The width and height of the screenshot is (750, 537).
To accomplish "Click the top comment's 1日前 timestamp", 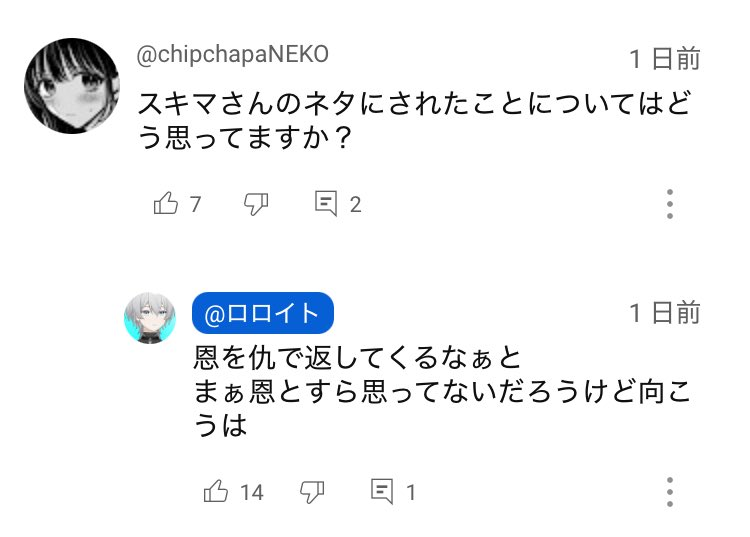I will point(665,59).
